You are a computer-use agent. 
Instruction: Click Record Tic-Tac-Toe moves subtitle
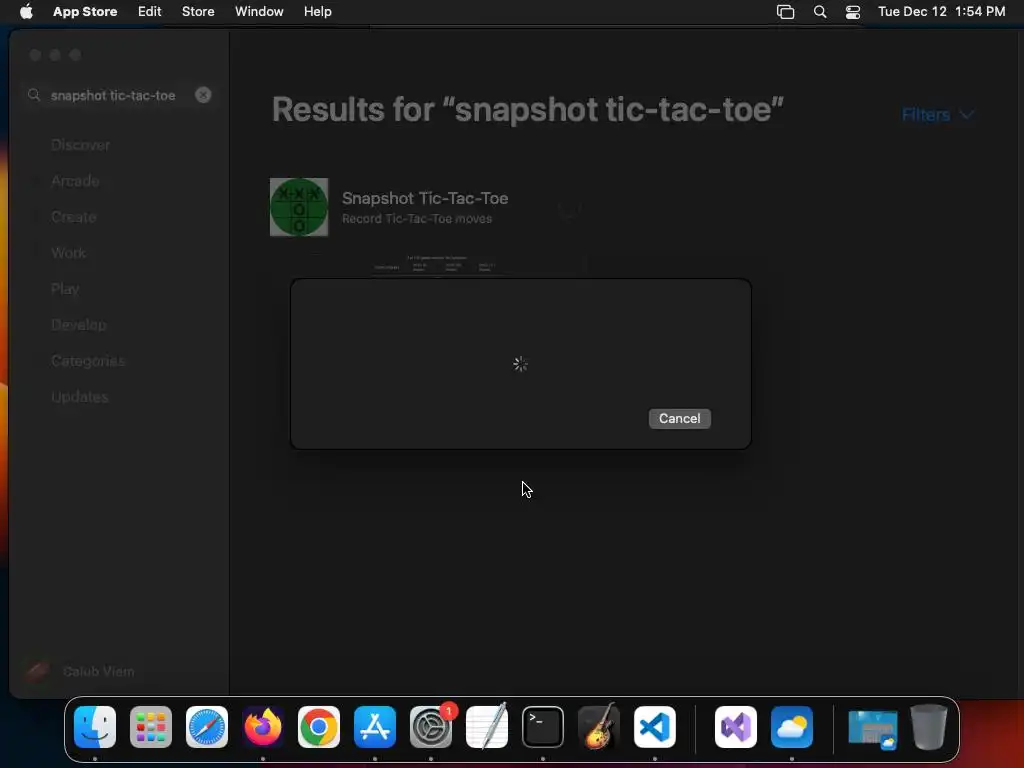coord(417,219)
